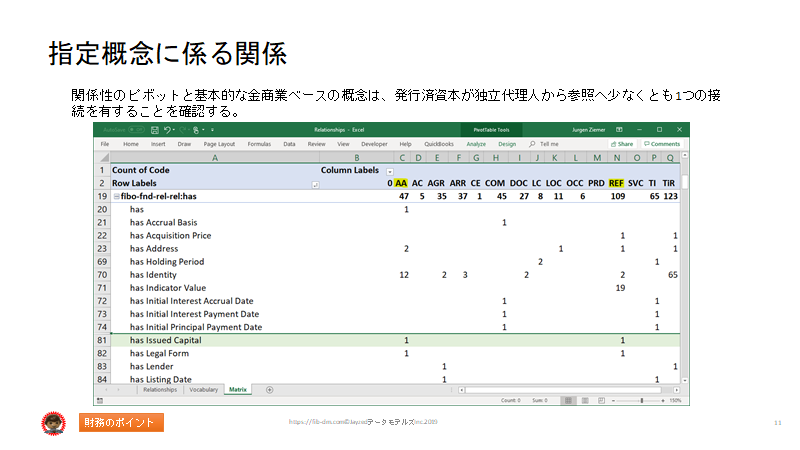Click the 150% zoom level indicator
This screenshot has height=450, width=800.
675,401
